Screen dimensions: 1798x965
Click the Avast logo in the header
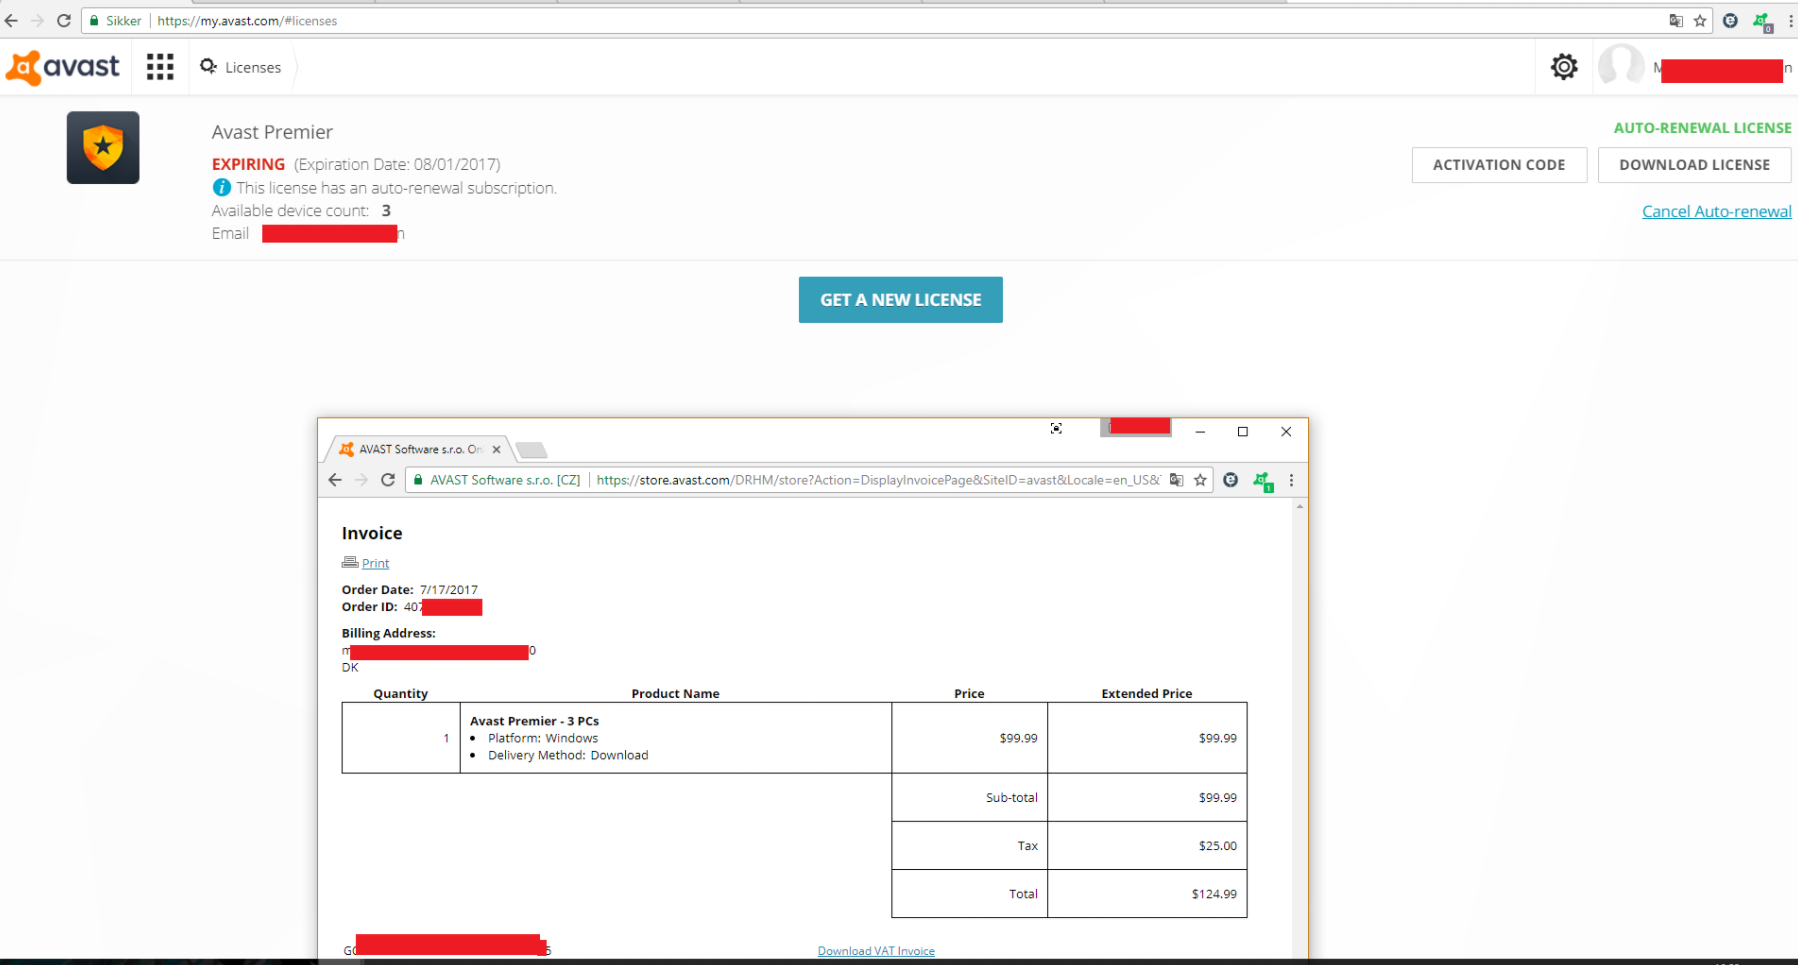(63, 67)
